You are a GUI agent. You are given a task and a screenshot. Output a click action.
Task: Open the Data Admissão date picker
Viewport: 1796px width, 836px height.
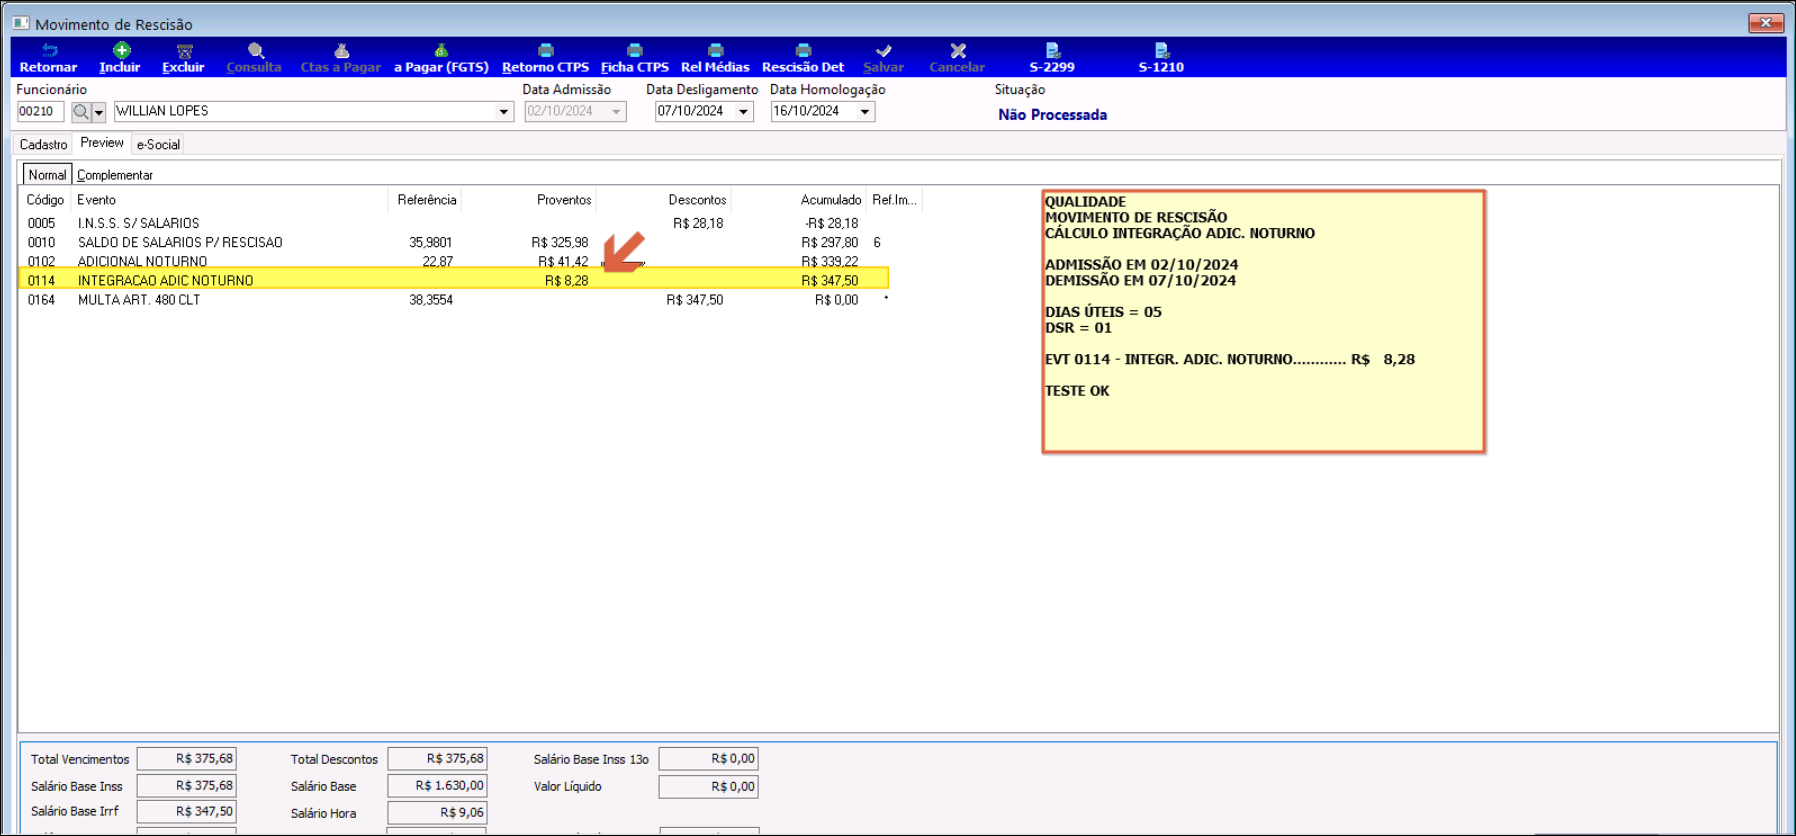tap(617, 112)
